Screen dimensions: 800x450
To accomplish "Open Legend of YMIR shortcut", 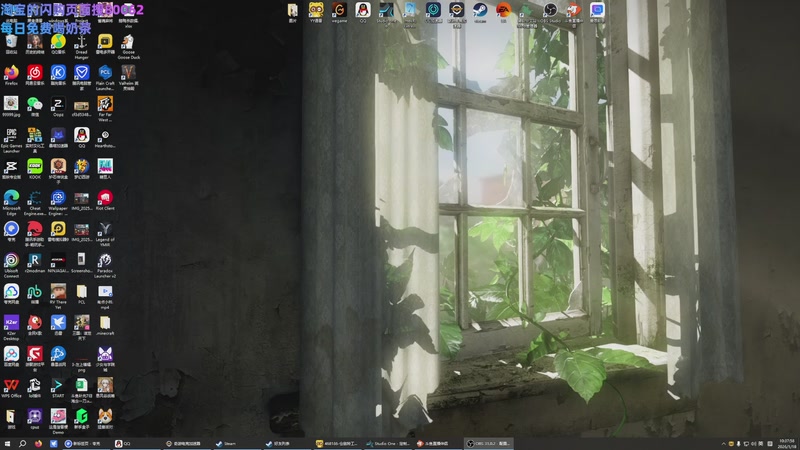I will (105, 233).
